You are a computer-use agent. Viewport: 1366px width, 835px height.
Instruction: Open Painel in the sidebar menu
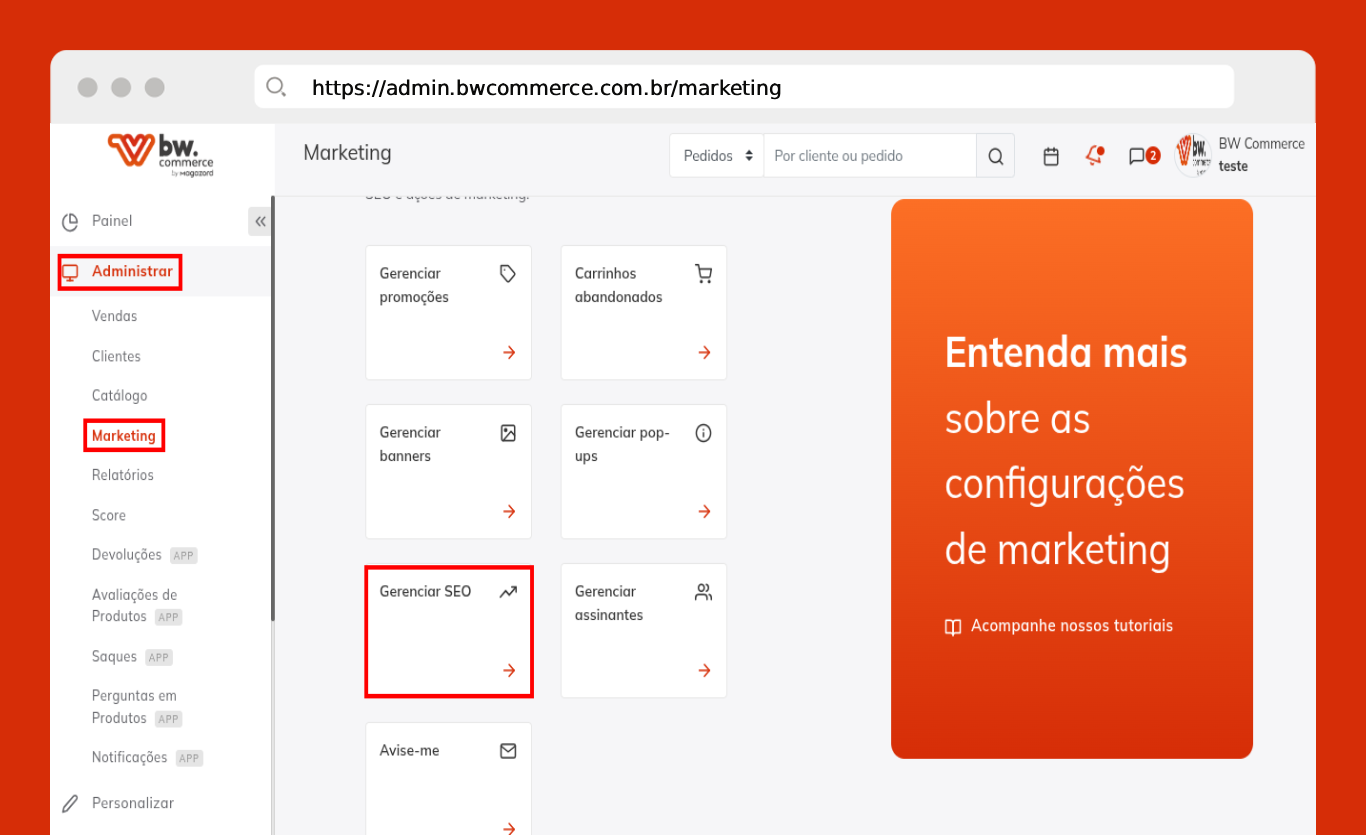click(111, 221)
